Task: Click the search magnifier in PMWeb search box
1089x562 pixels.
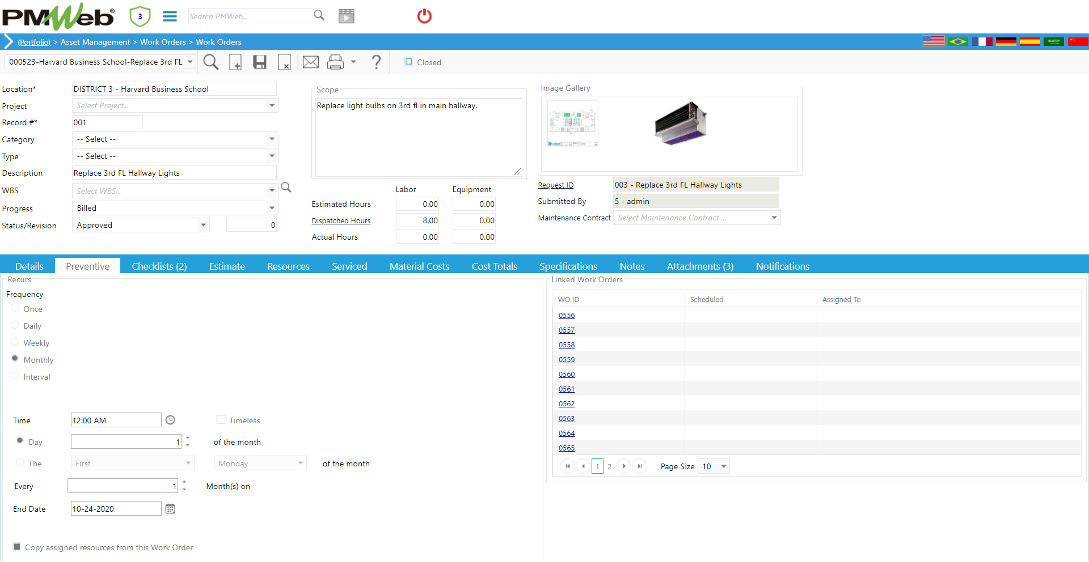Action: point(318,15)
